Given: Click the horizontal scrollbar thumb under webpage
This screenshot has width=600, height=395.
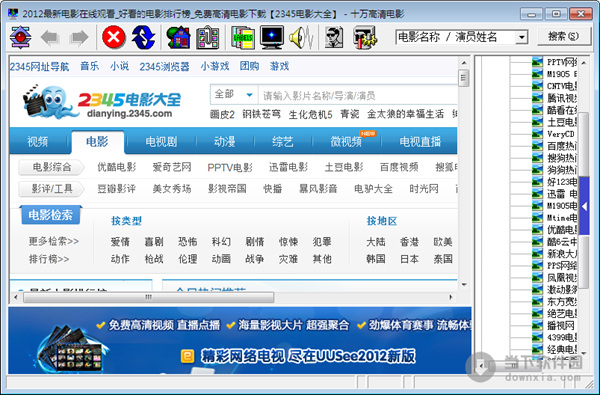Looking at the screenshot, I should coord(148,297).
